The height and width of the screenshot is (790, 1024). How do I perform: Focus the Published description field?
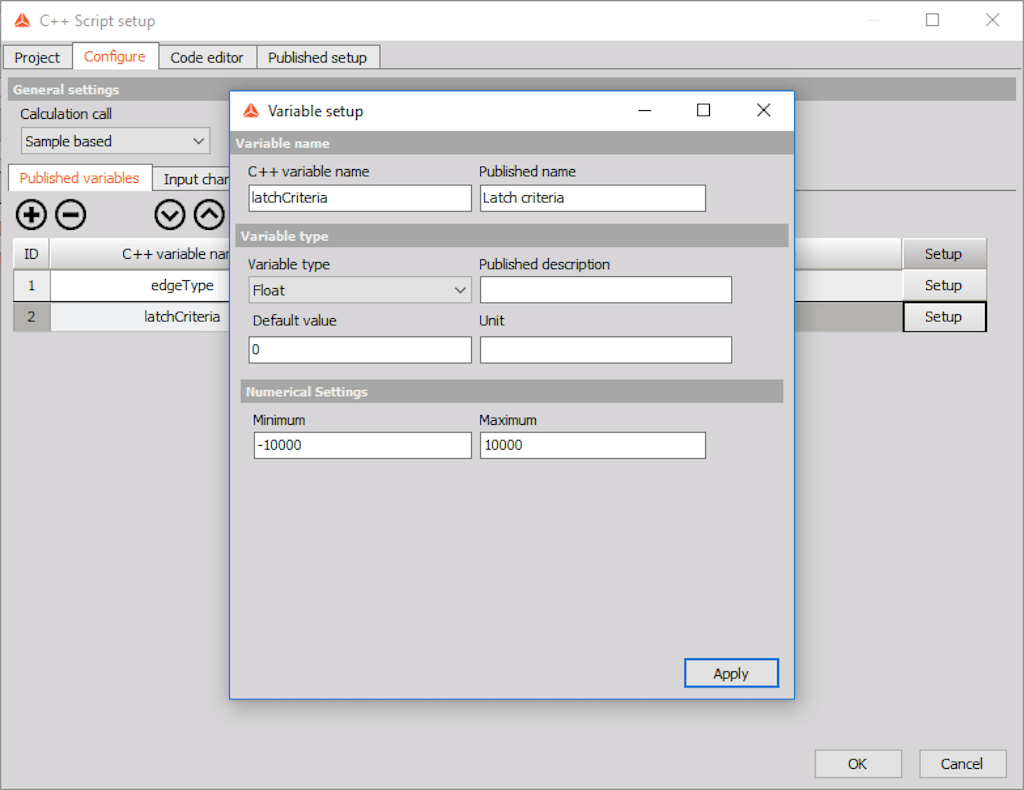(605, 290)
